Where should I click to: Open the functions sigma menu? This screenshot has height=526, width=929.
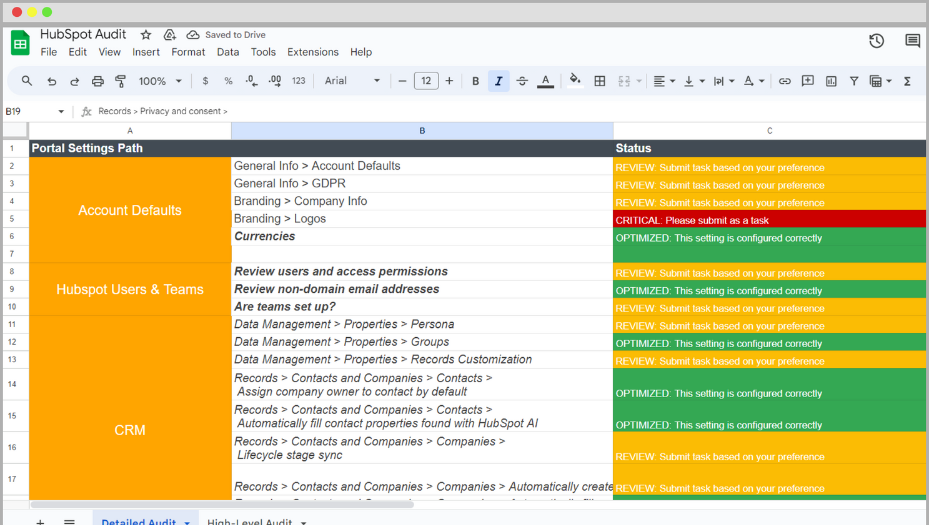[907, 81]
